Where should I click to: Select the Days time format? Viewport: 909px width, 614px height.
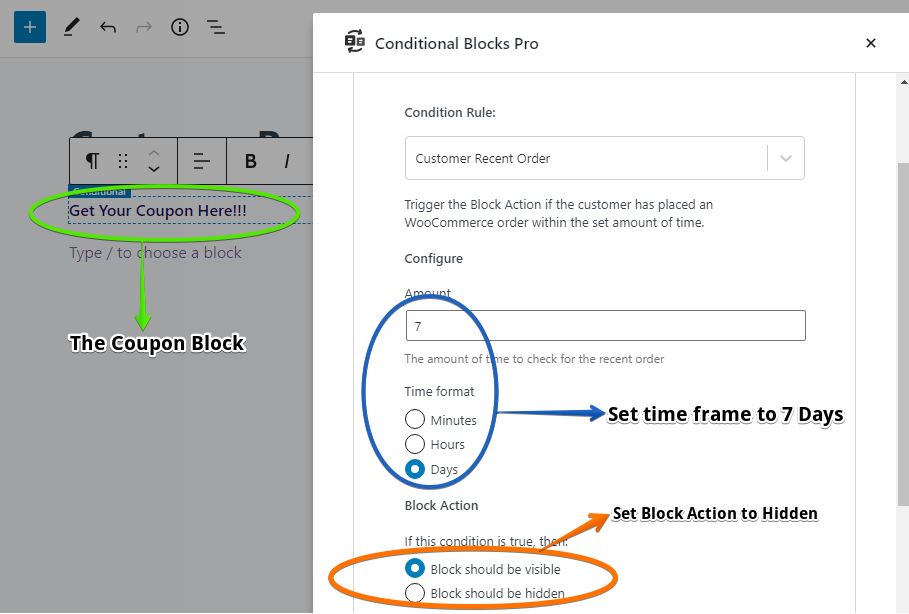point(416,469)
